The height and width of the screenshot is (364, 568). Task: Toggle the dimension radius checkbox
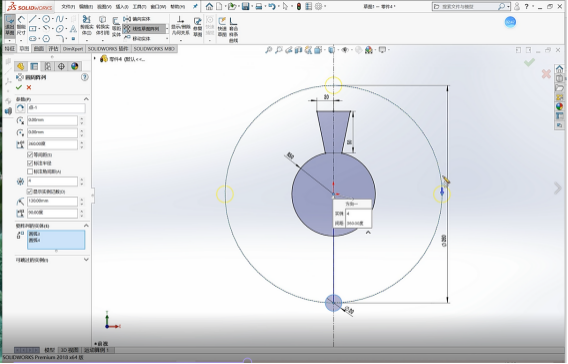(30, 163)
